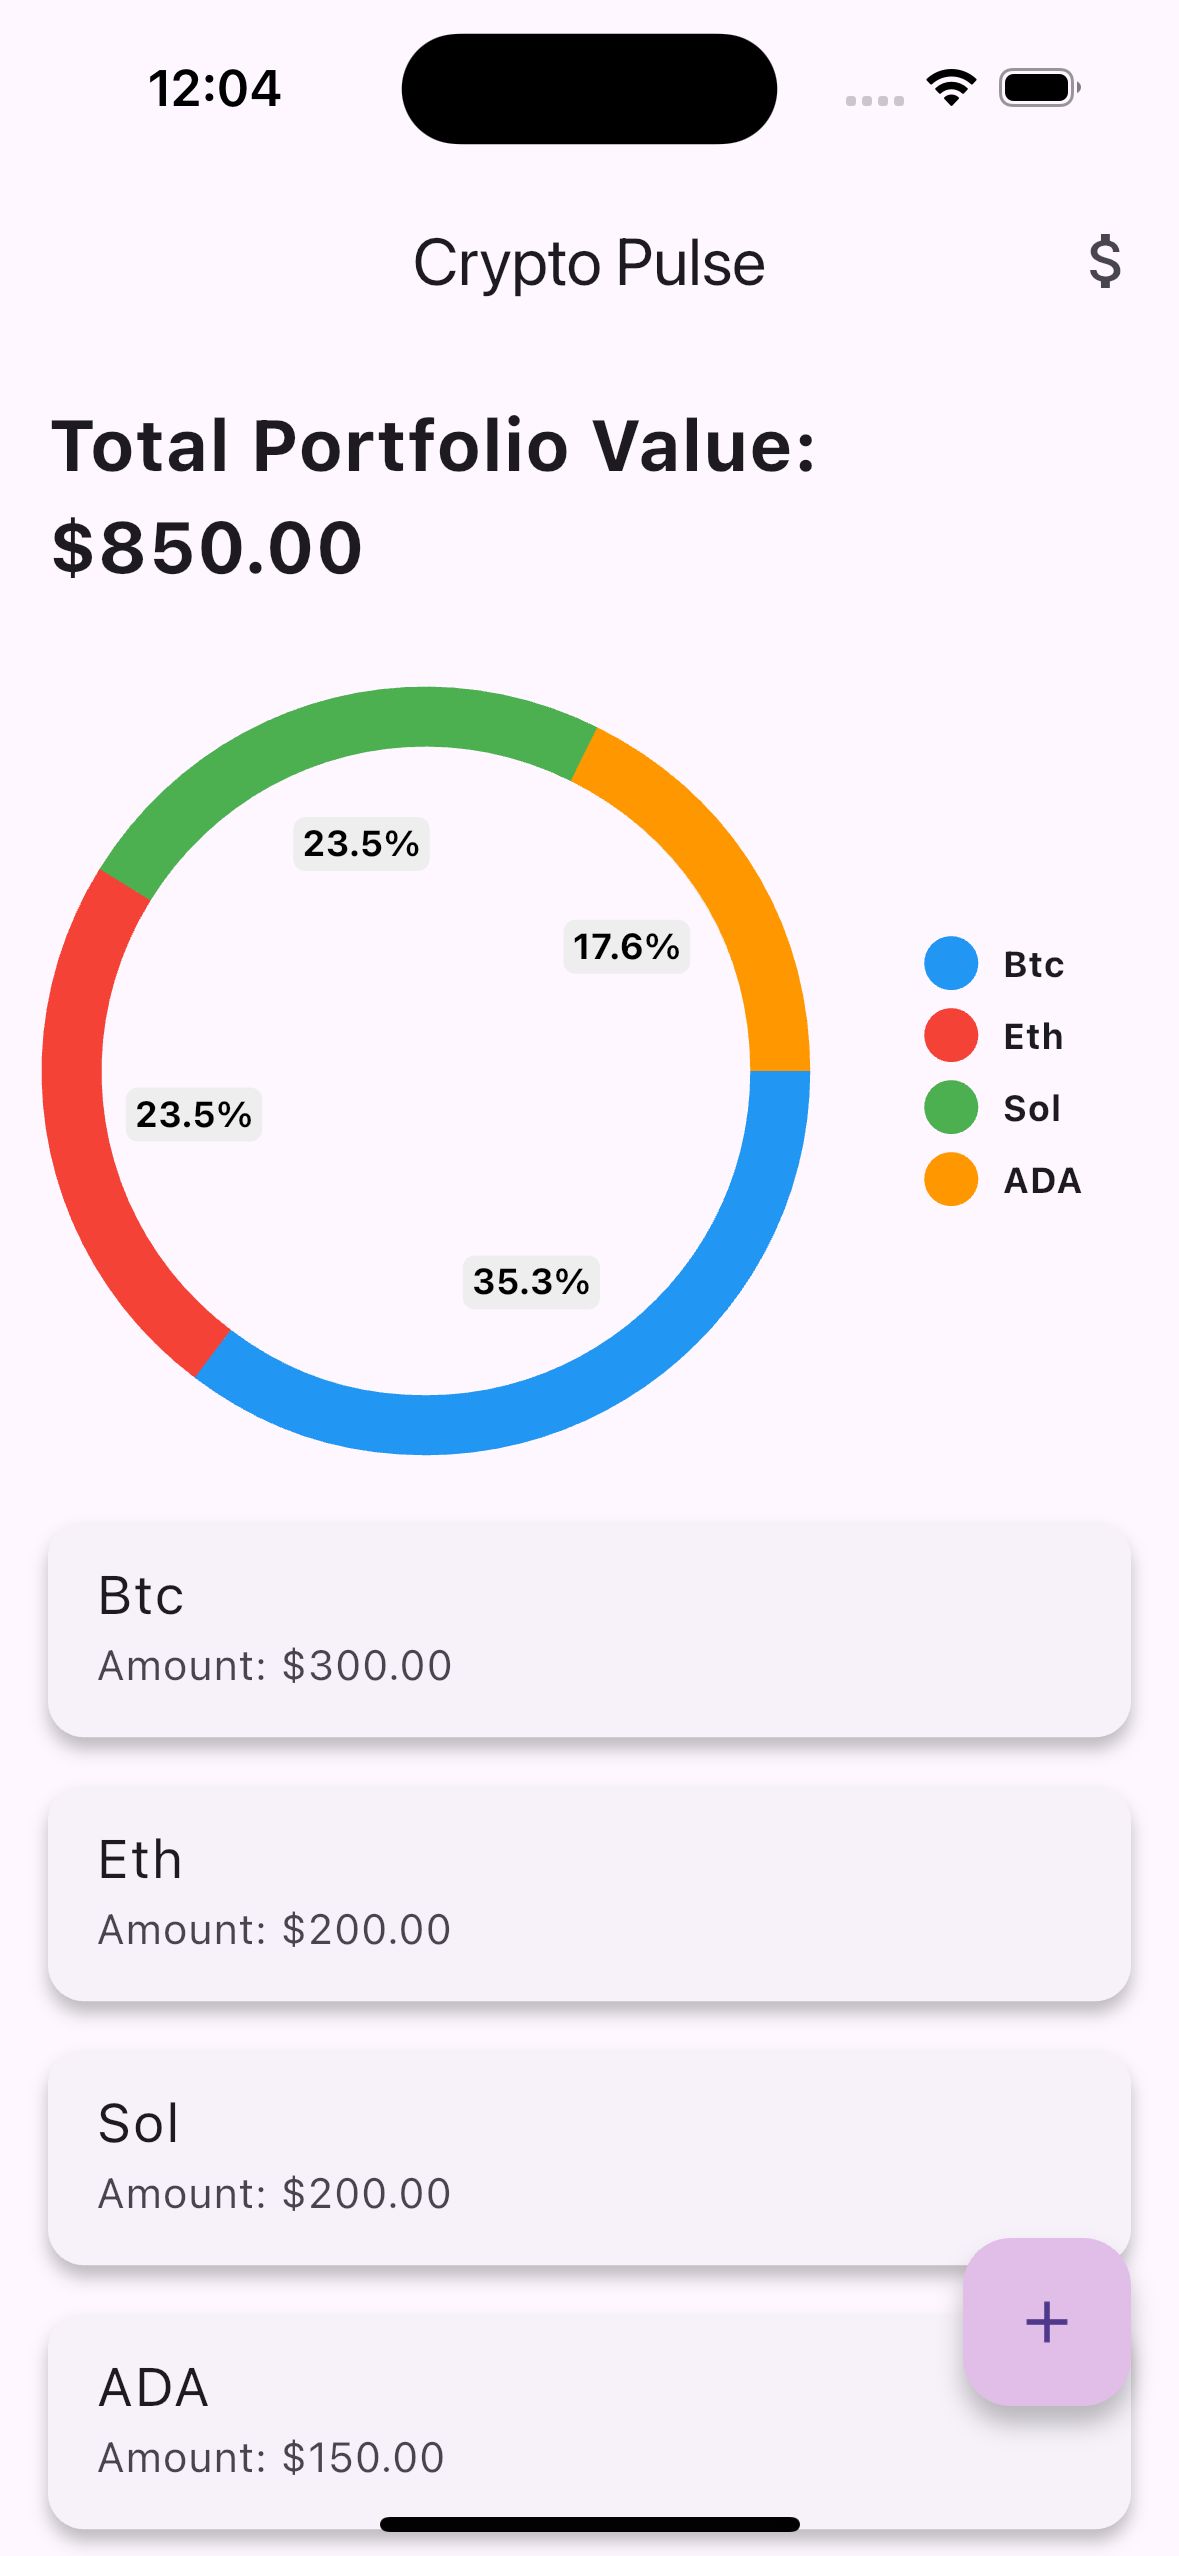The image size is (1179, 2556).
Task: Click the orange ADA legend dot
Action: [x=950, y=1180]
